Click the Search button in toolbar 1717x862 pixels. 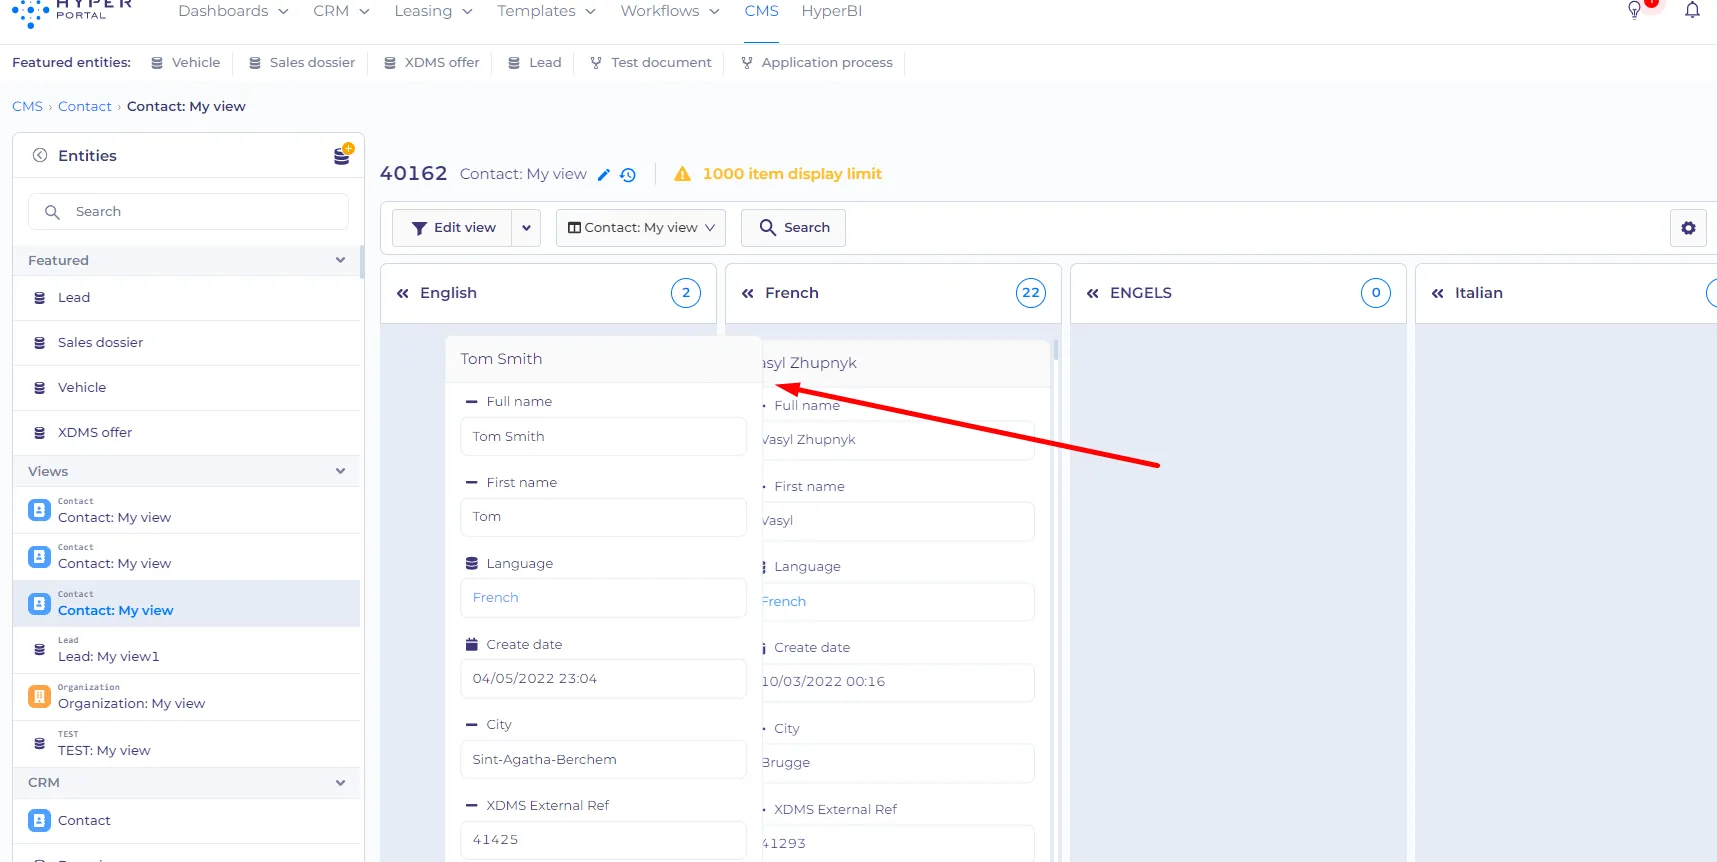pos(793,228)
